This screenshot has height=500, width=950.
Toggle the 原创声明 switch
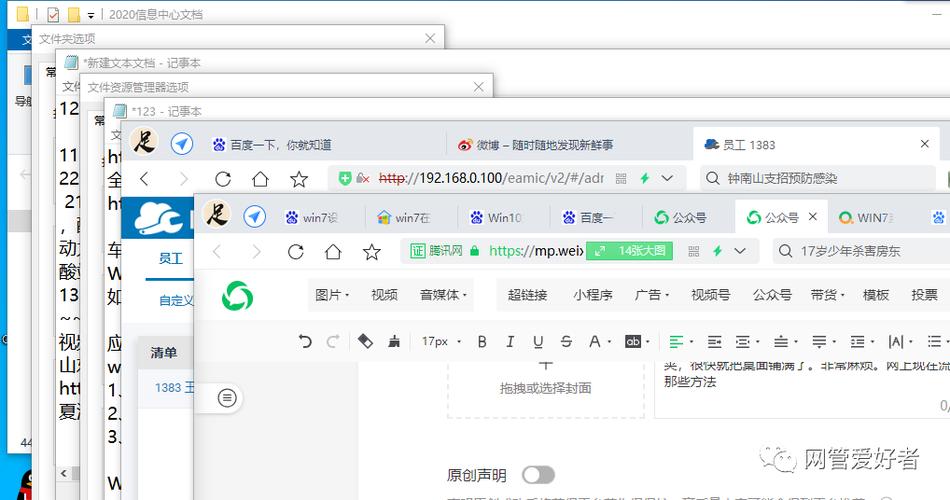(x=539, y=475)
